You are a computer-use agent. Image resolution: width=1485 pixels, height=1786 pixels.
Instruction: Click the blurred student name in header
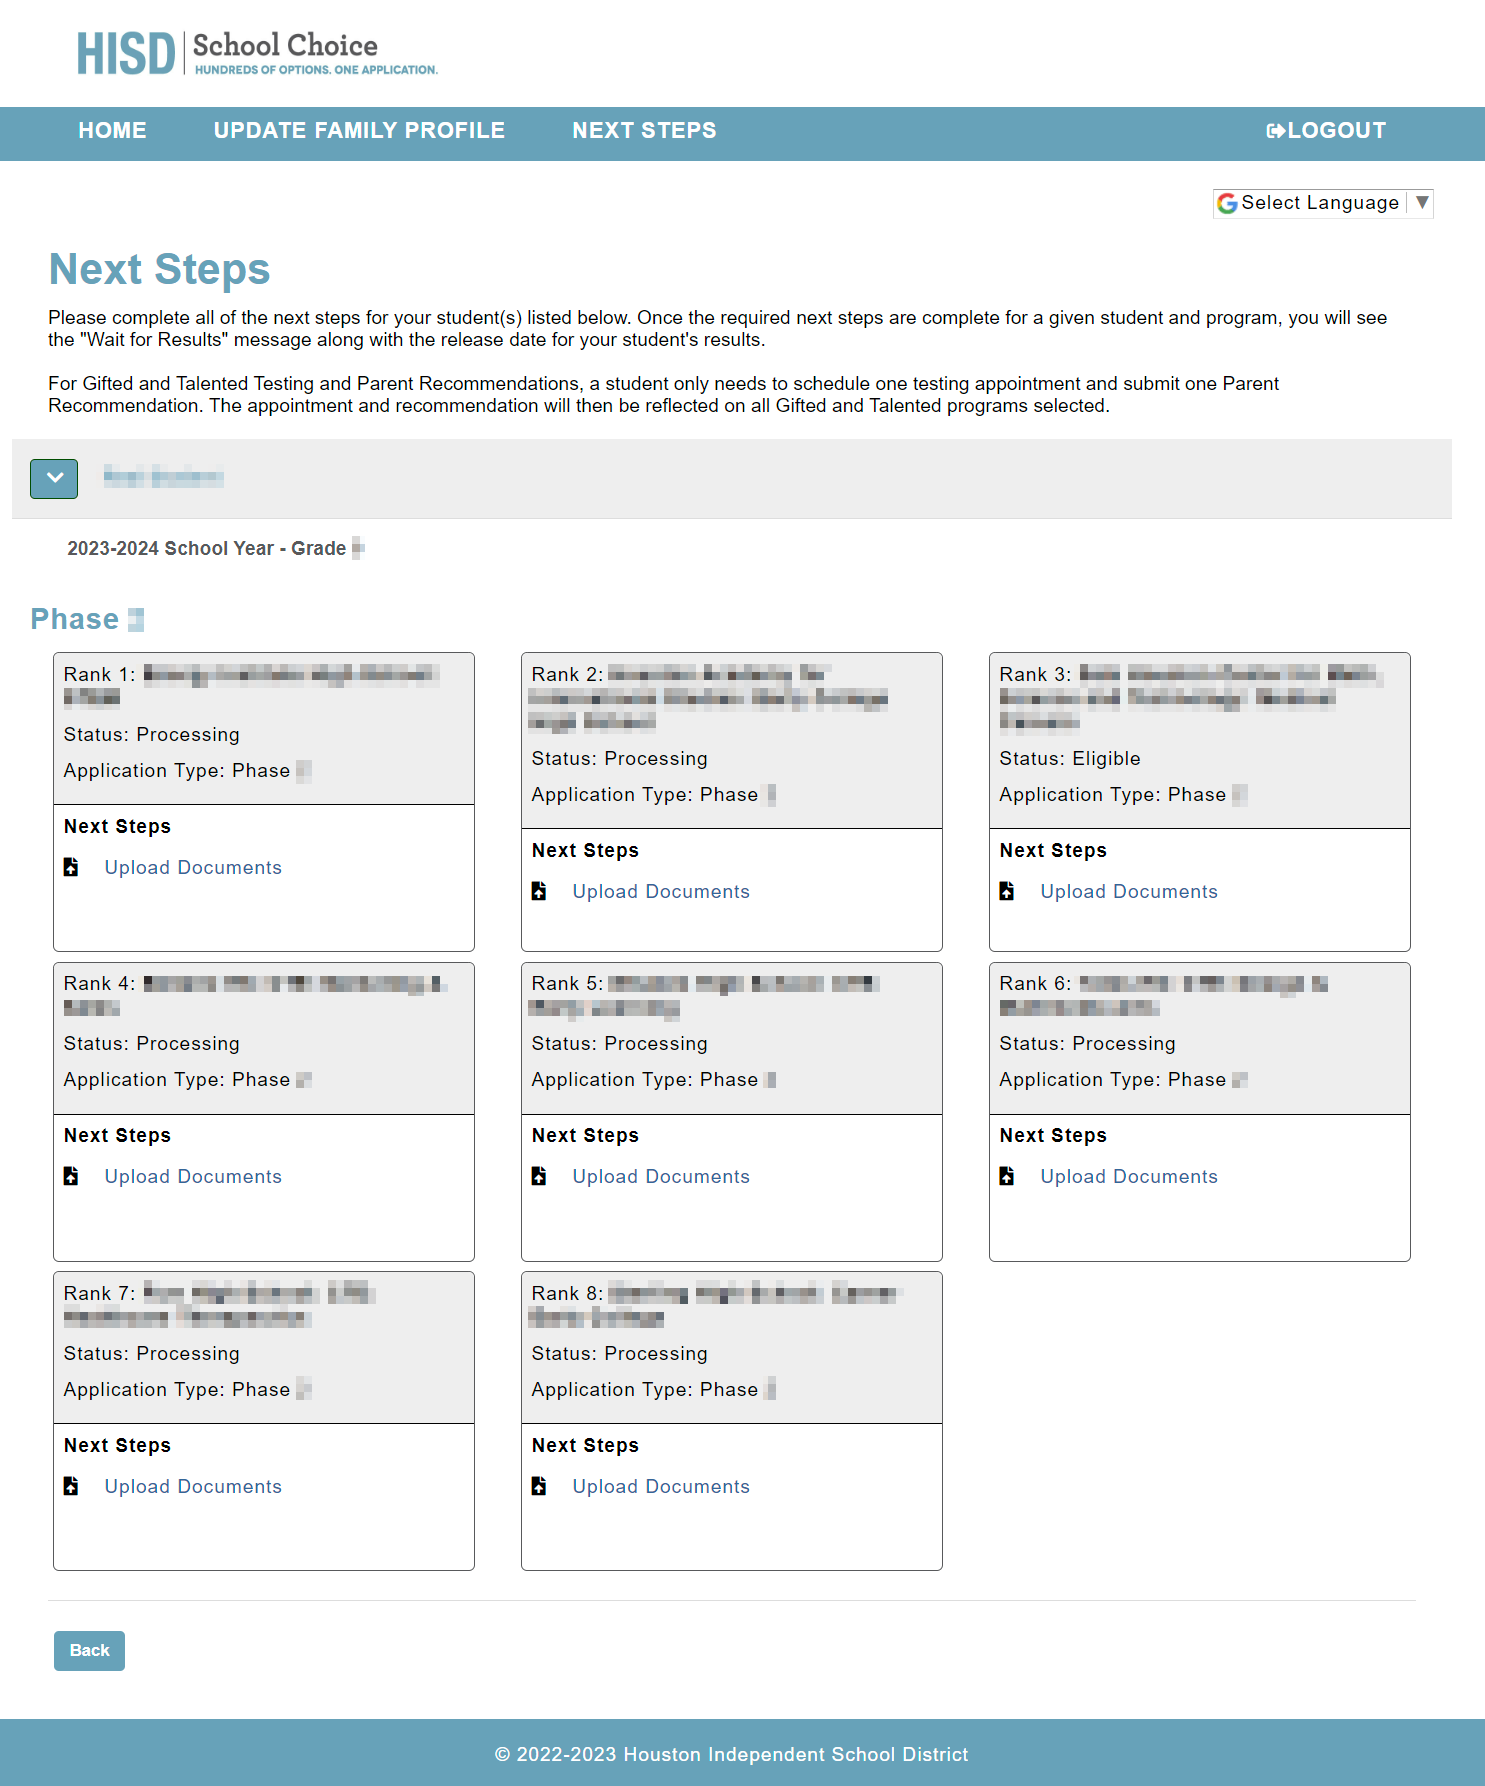point(164,477)
